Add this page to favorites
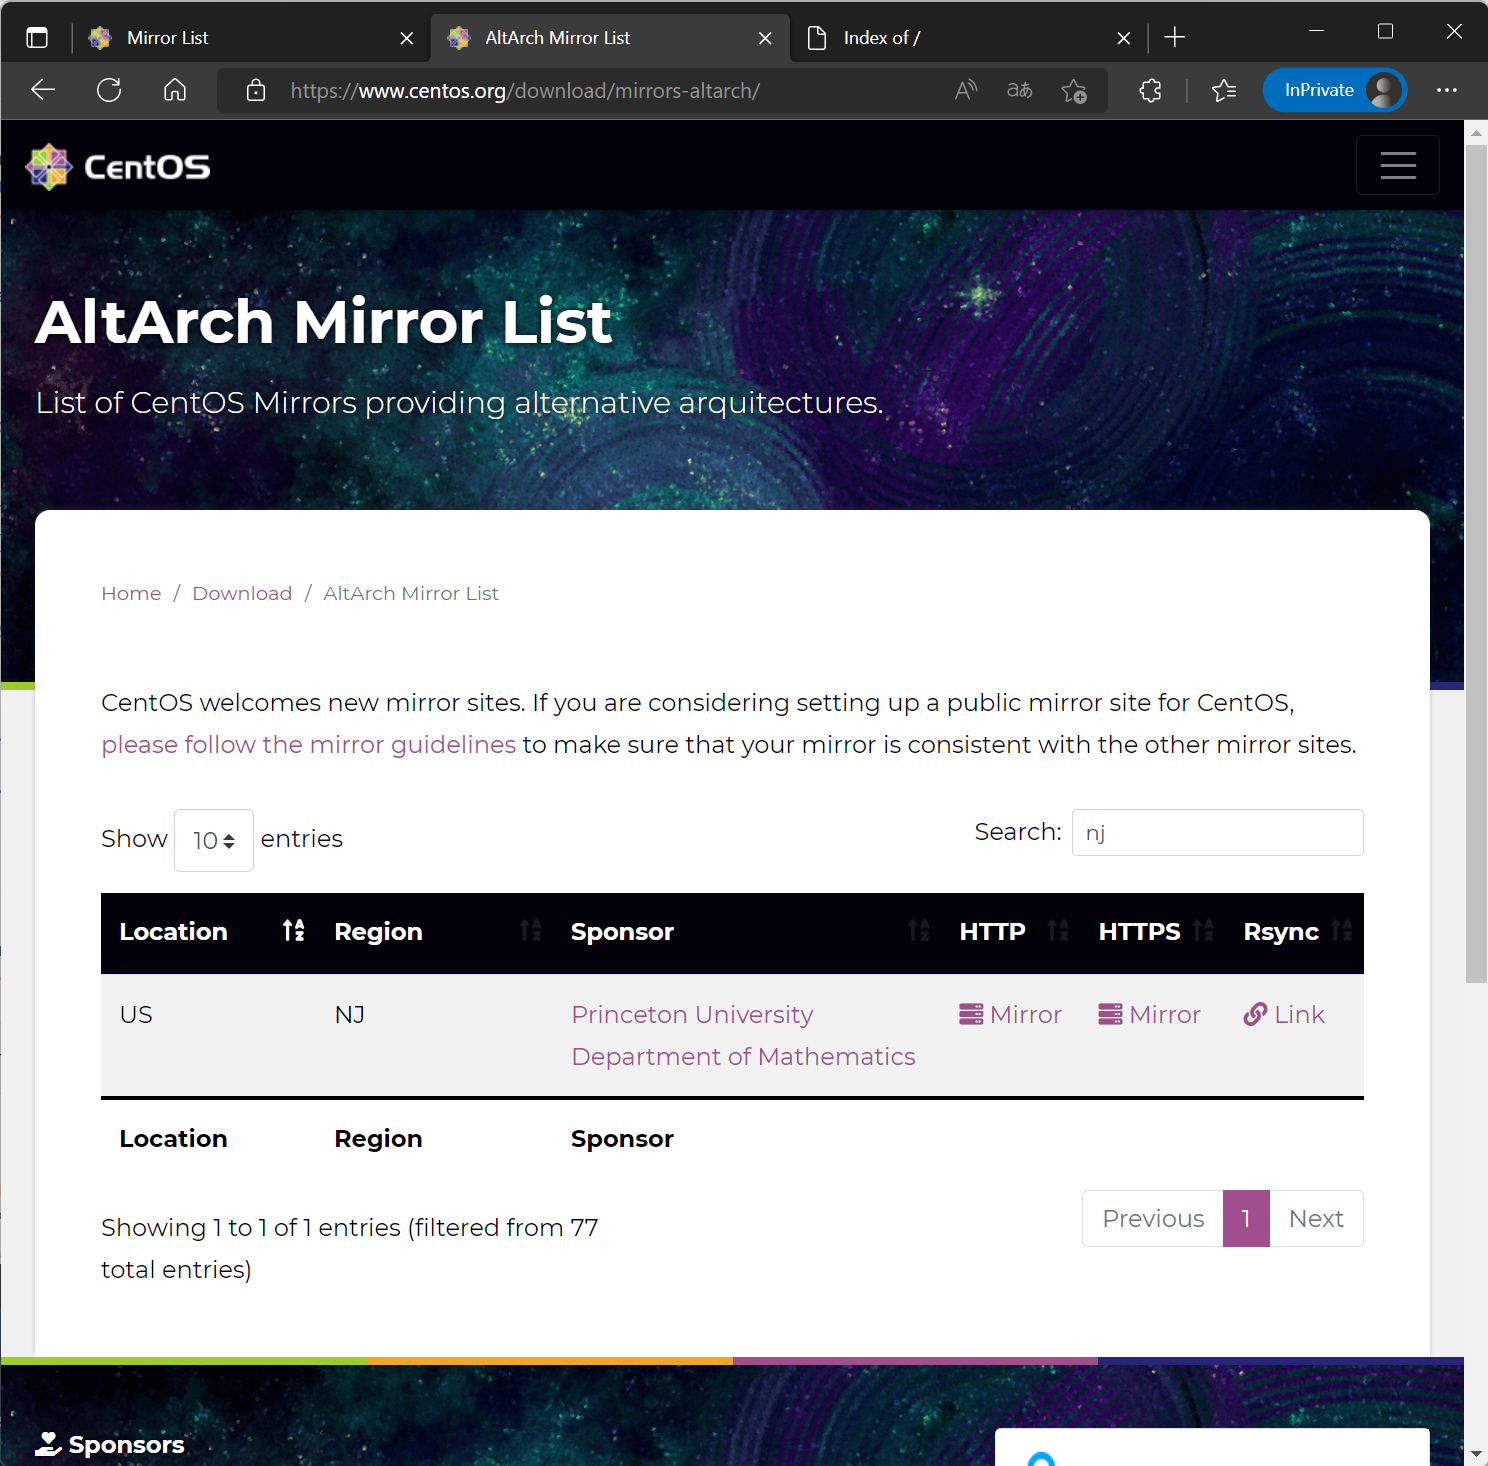Image resolution: width=1488 pixels, height=1466 pixels. pyautogui.click(x=1075, y=90)
